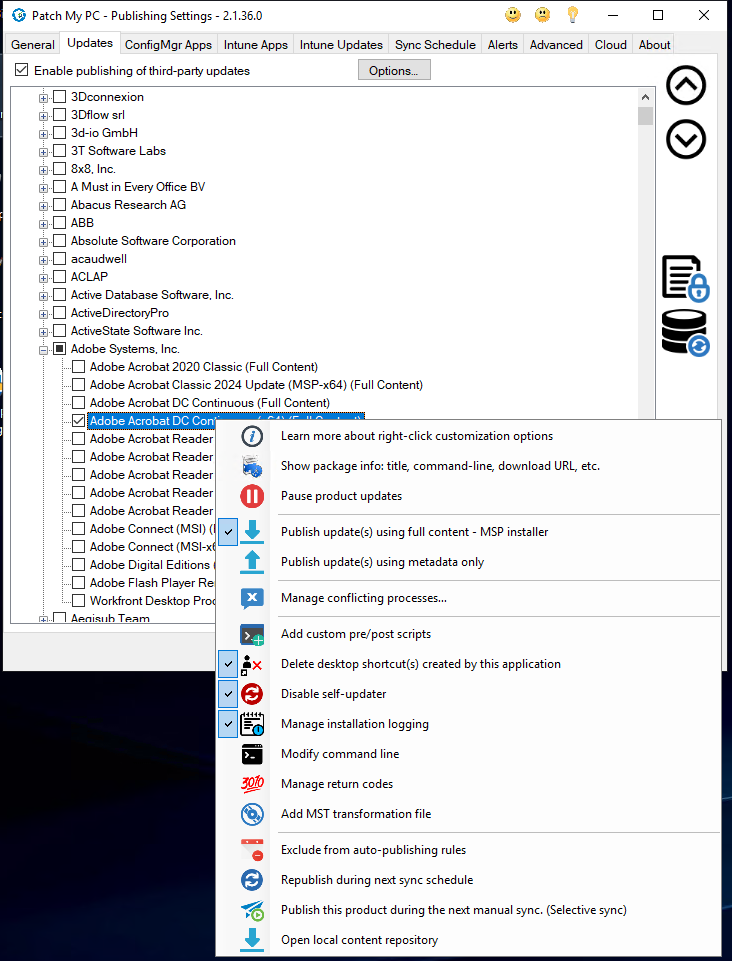Collapse the Adobe Systems, Inc. tree node
The width and height of the screenshot is (732, 961).
(44, 349)
